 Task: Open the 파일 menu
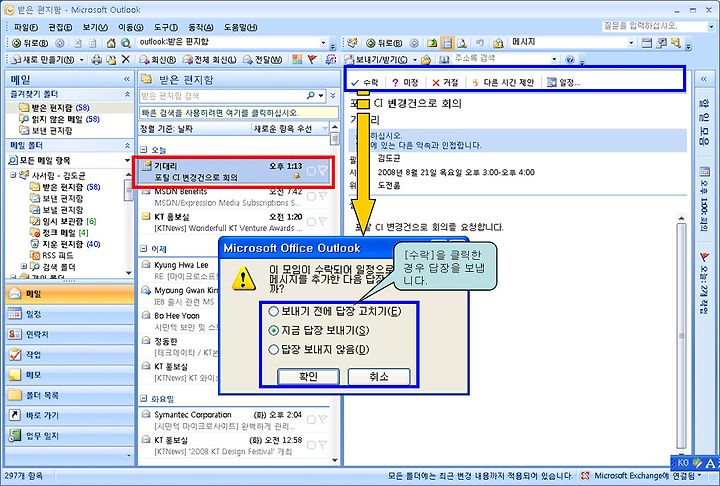coord(26,27)
